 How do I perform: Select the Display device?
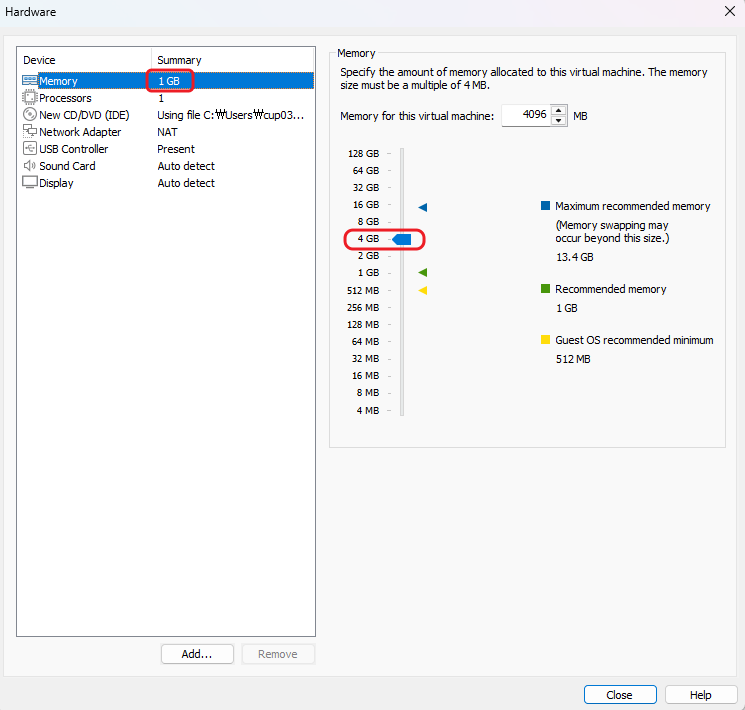tap(165, 183)
